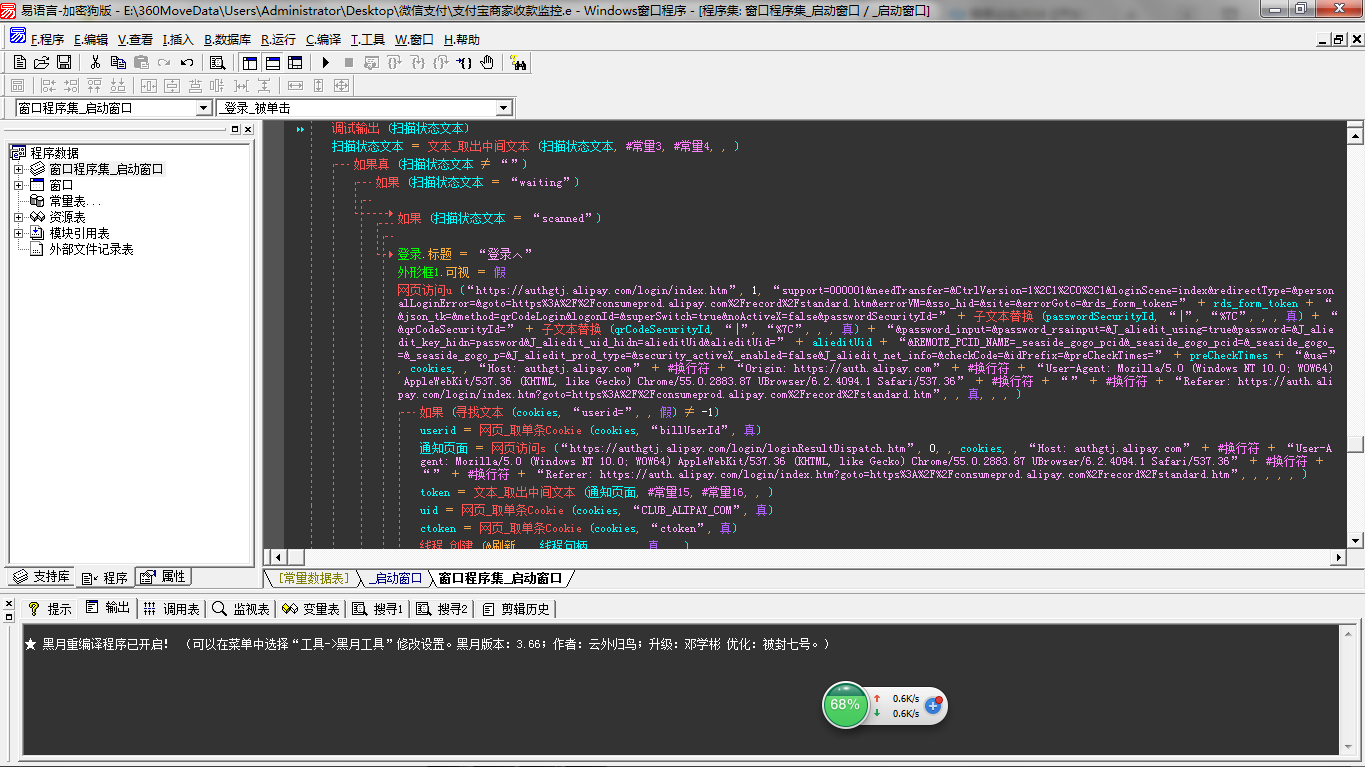Run the program with play icon
Screen dimensions: 1365x767
[326, 62]
